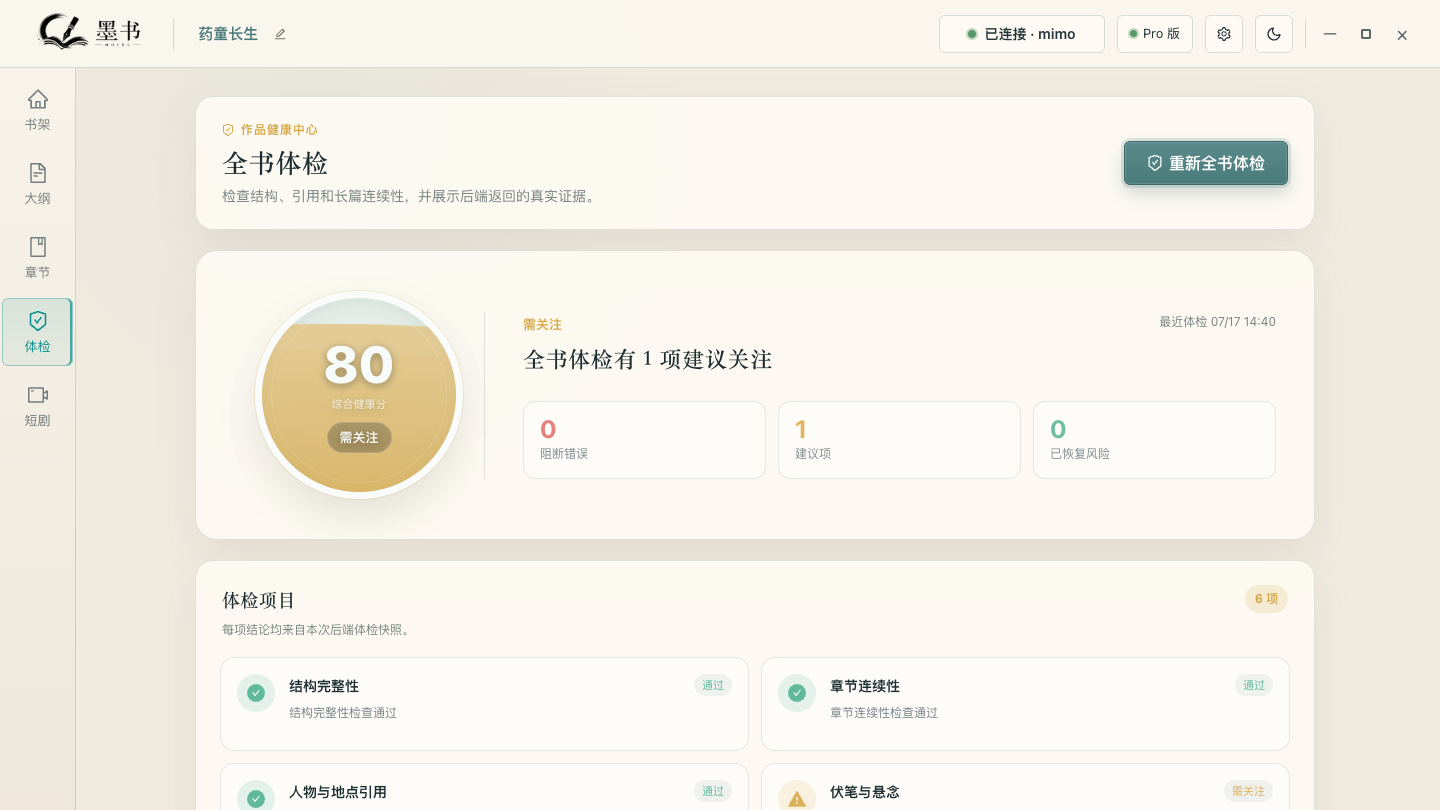Click the 体检项目 section heading
1440x810 pixels.
coord(259,600)
